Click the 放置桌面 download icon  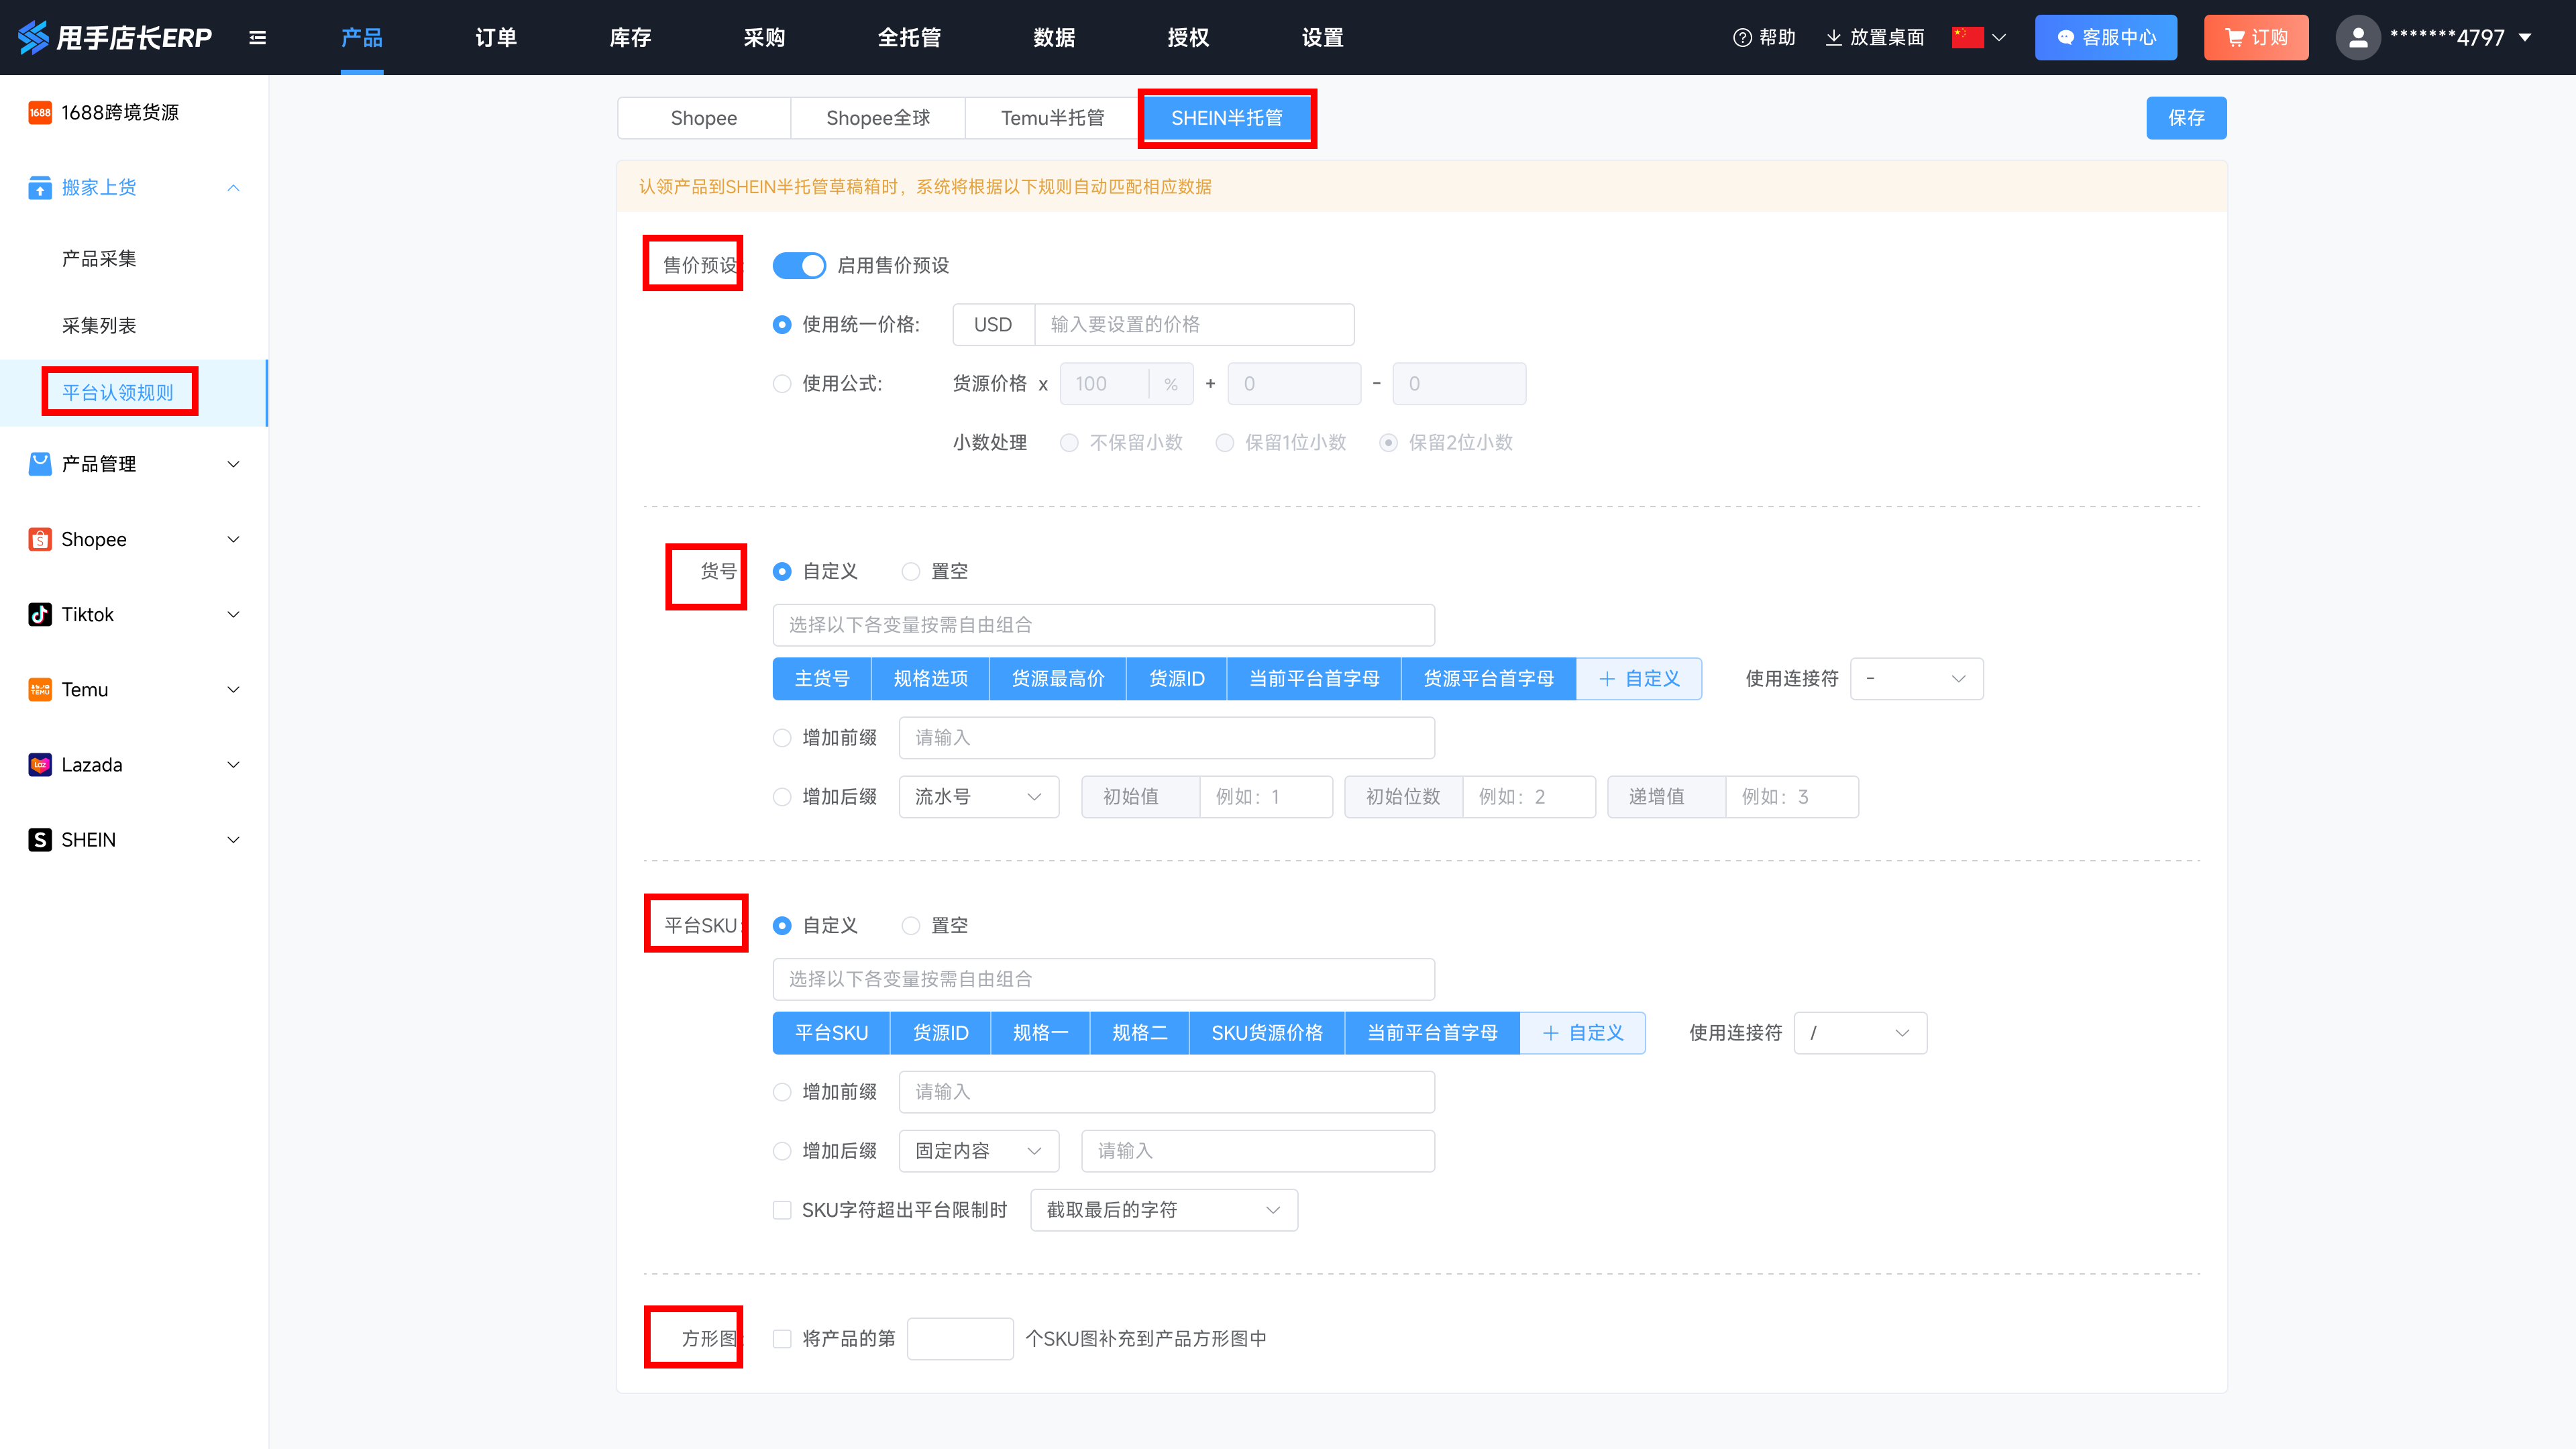tap(1833, 38)
